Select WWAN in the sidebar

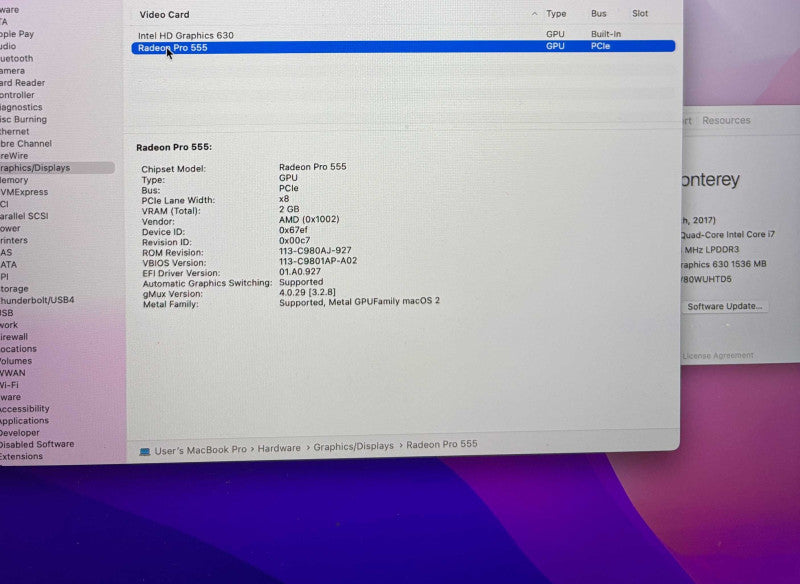(x=12, y=373)
